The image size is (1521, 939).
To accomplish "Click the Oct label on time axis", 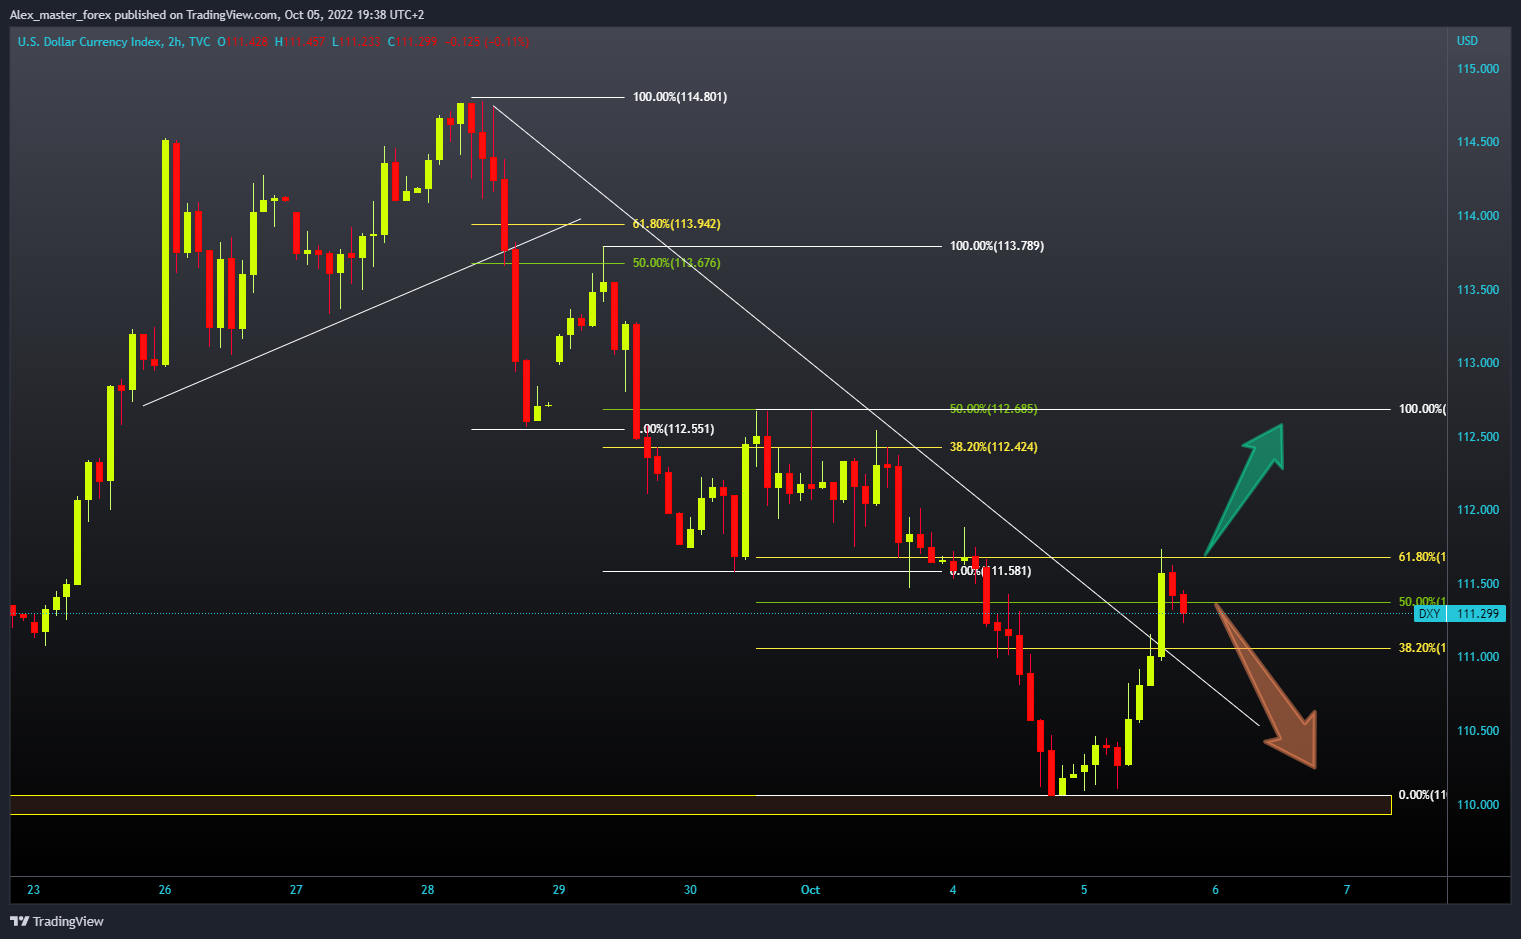I will (810, 890).
